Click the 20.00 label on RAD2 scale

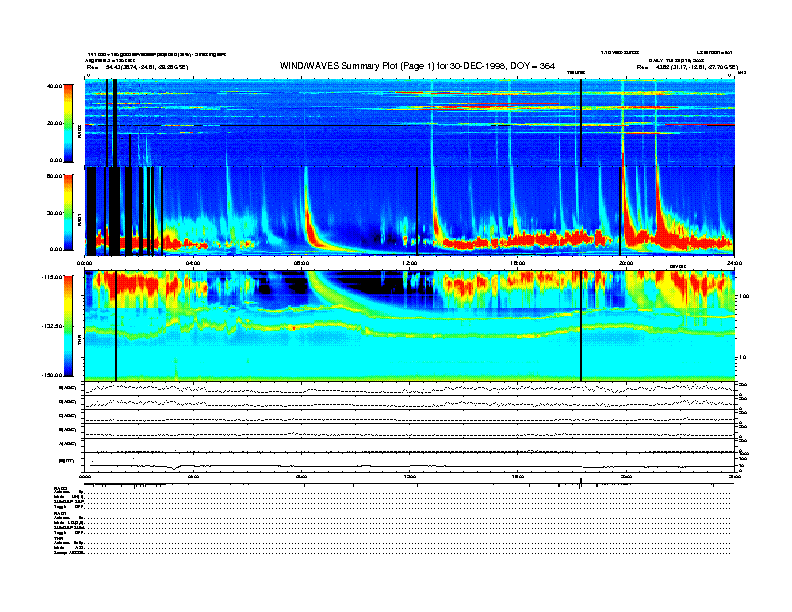point(55,123)
